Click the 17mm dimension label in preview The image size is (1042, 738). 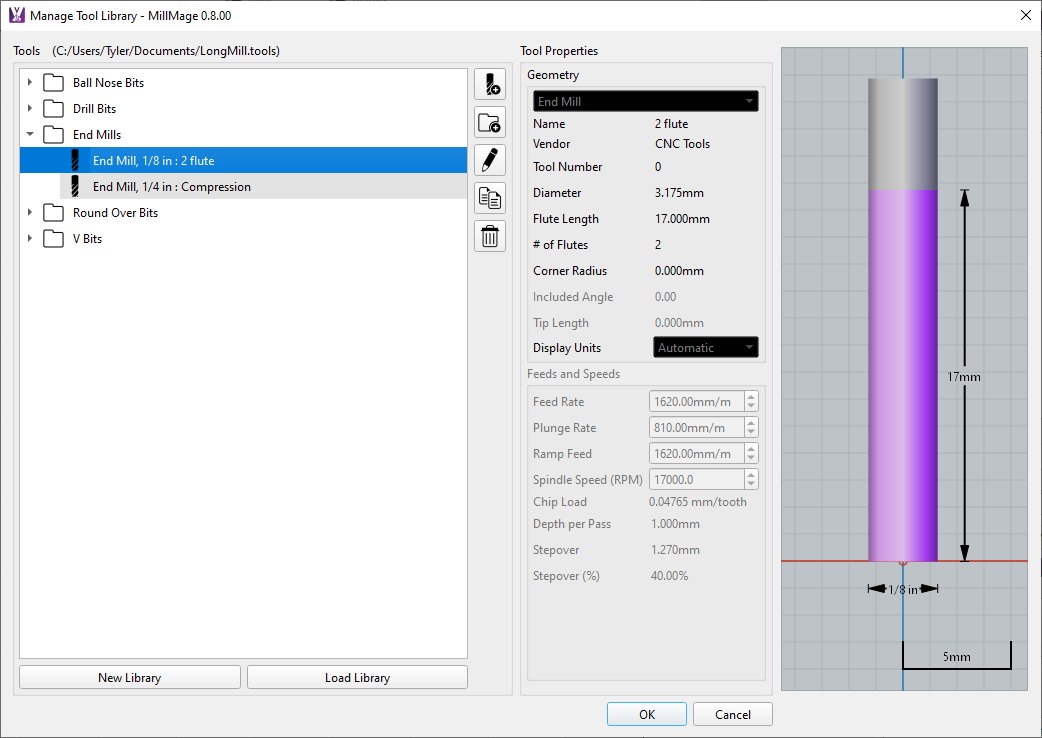pyautogui.click(x=964, y=377)
